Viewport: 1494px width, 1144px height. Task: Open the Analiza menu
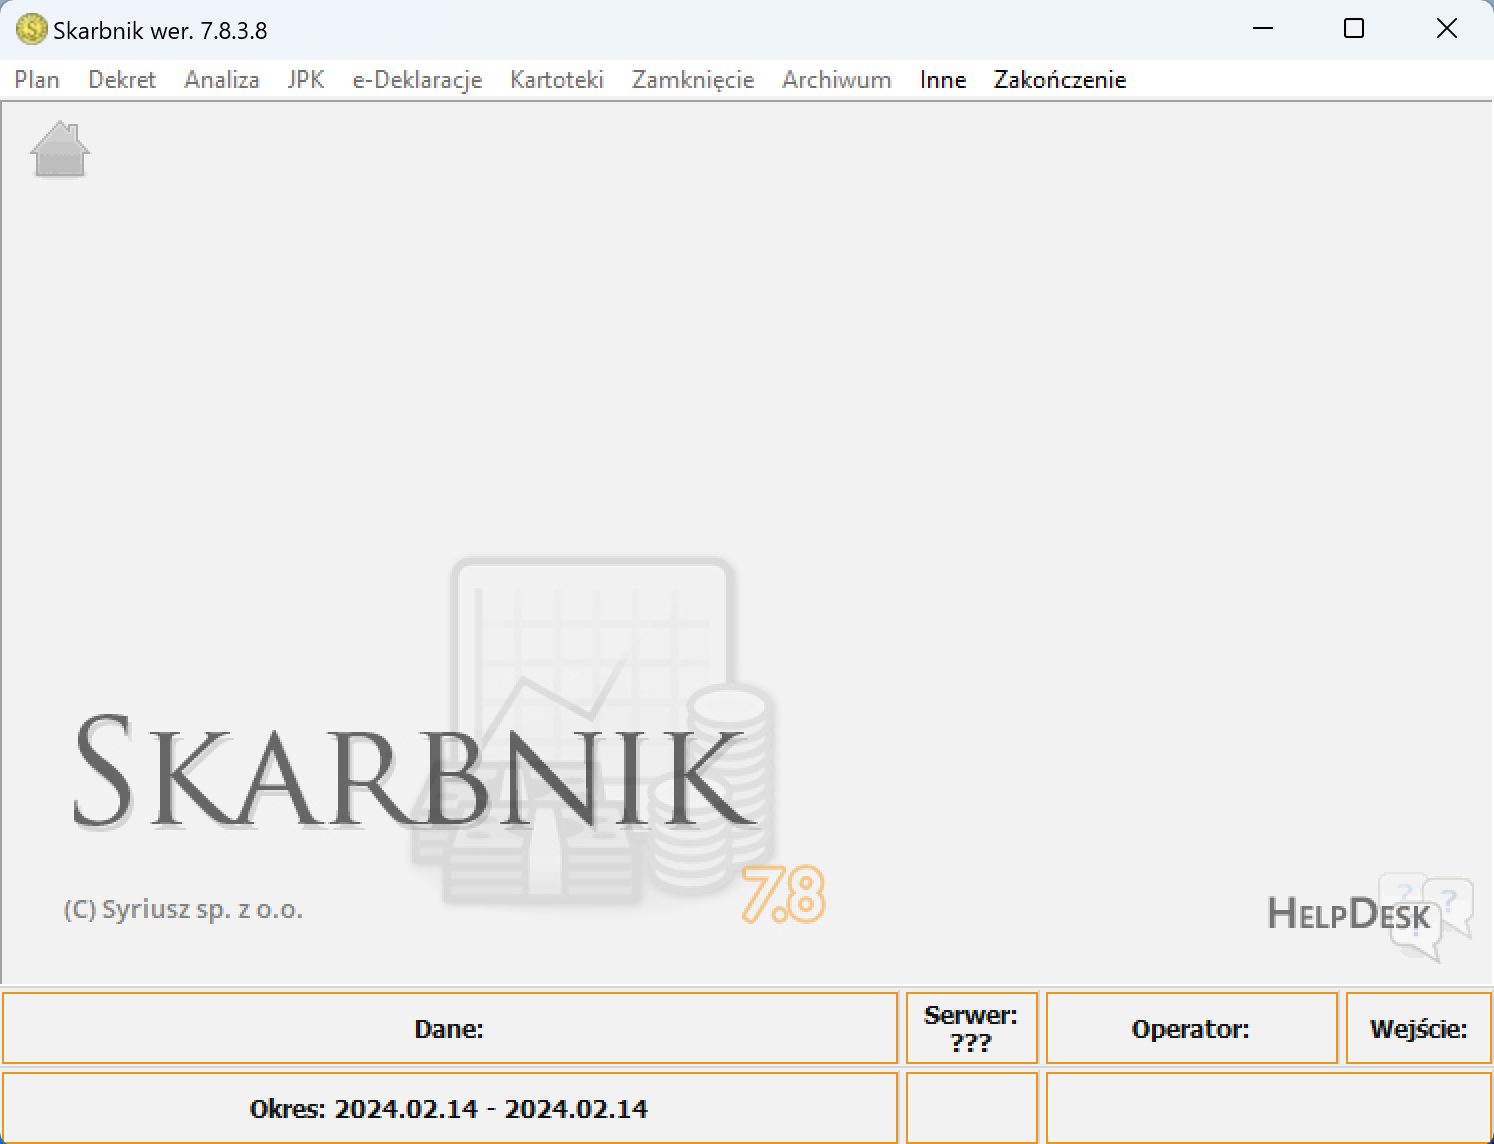[222, 80]
